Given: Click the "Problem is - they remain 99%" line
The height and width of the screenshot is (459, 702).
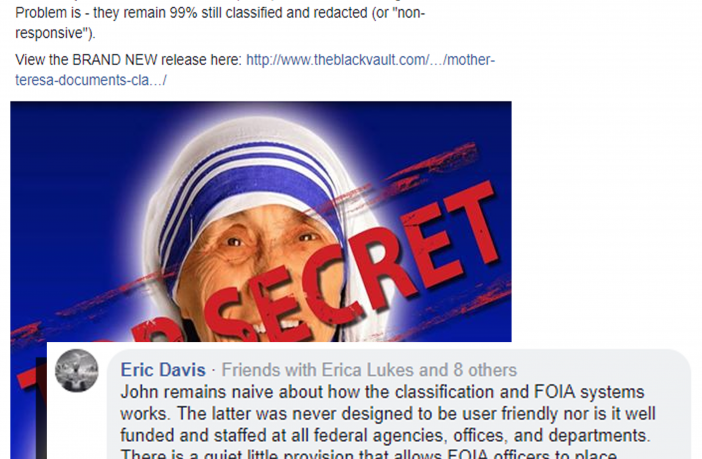Looking at the screenshot, I should pyautogui.click(x=219, y=13).
